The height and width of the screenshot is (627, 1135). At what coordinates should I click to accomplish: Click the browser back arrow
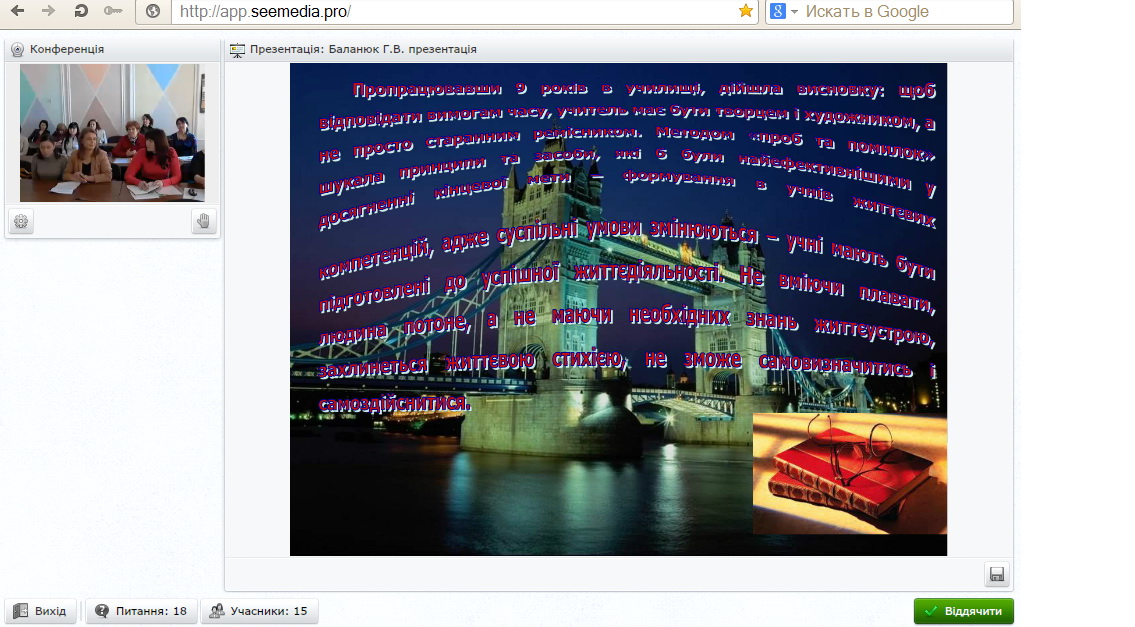pos(18,11)
